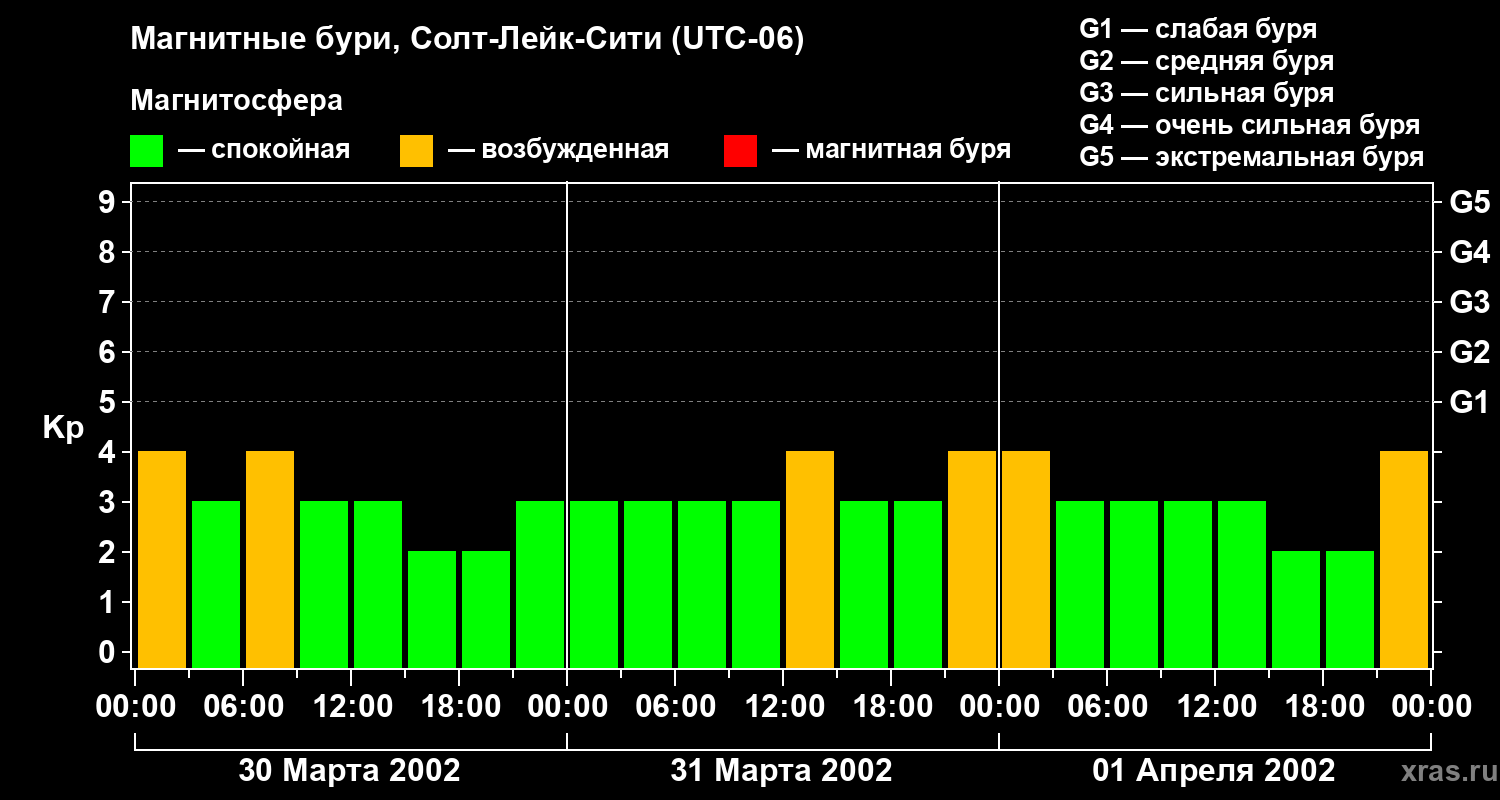Click the 'G2' tick label on right axis

(x=1470, y=353)
